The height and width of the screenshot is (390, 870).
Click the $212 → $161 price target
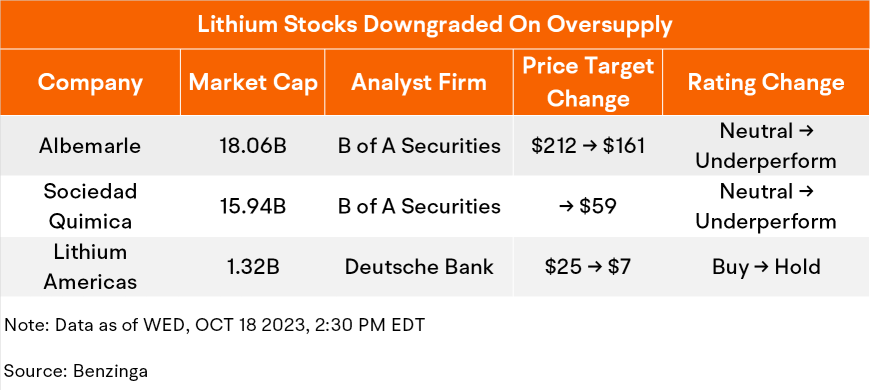(588, 146)
